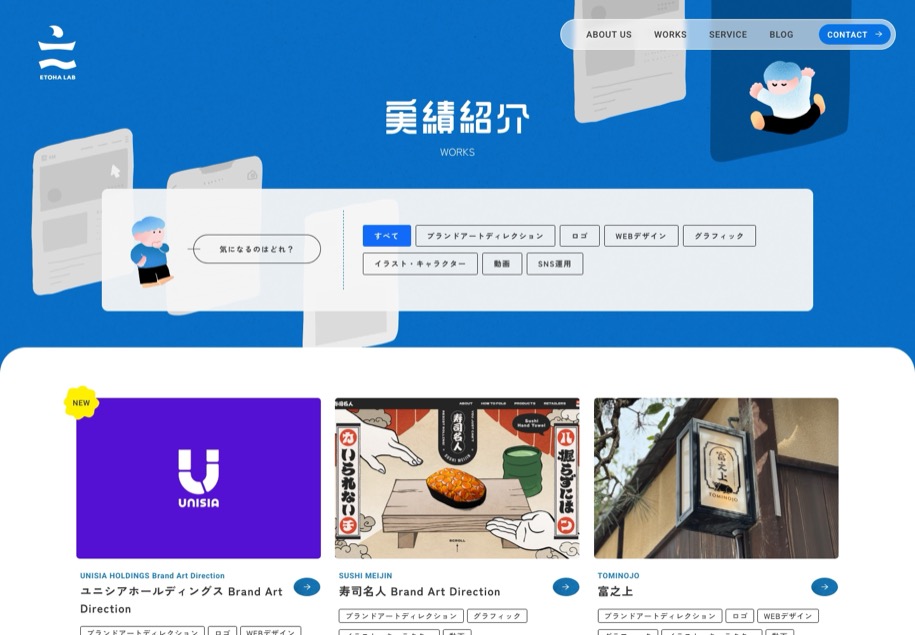Open the Tominojo lantern photo thumbnail

(716, 478)
